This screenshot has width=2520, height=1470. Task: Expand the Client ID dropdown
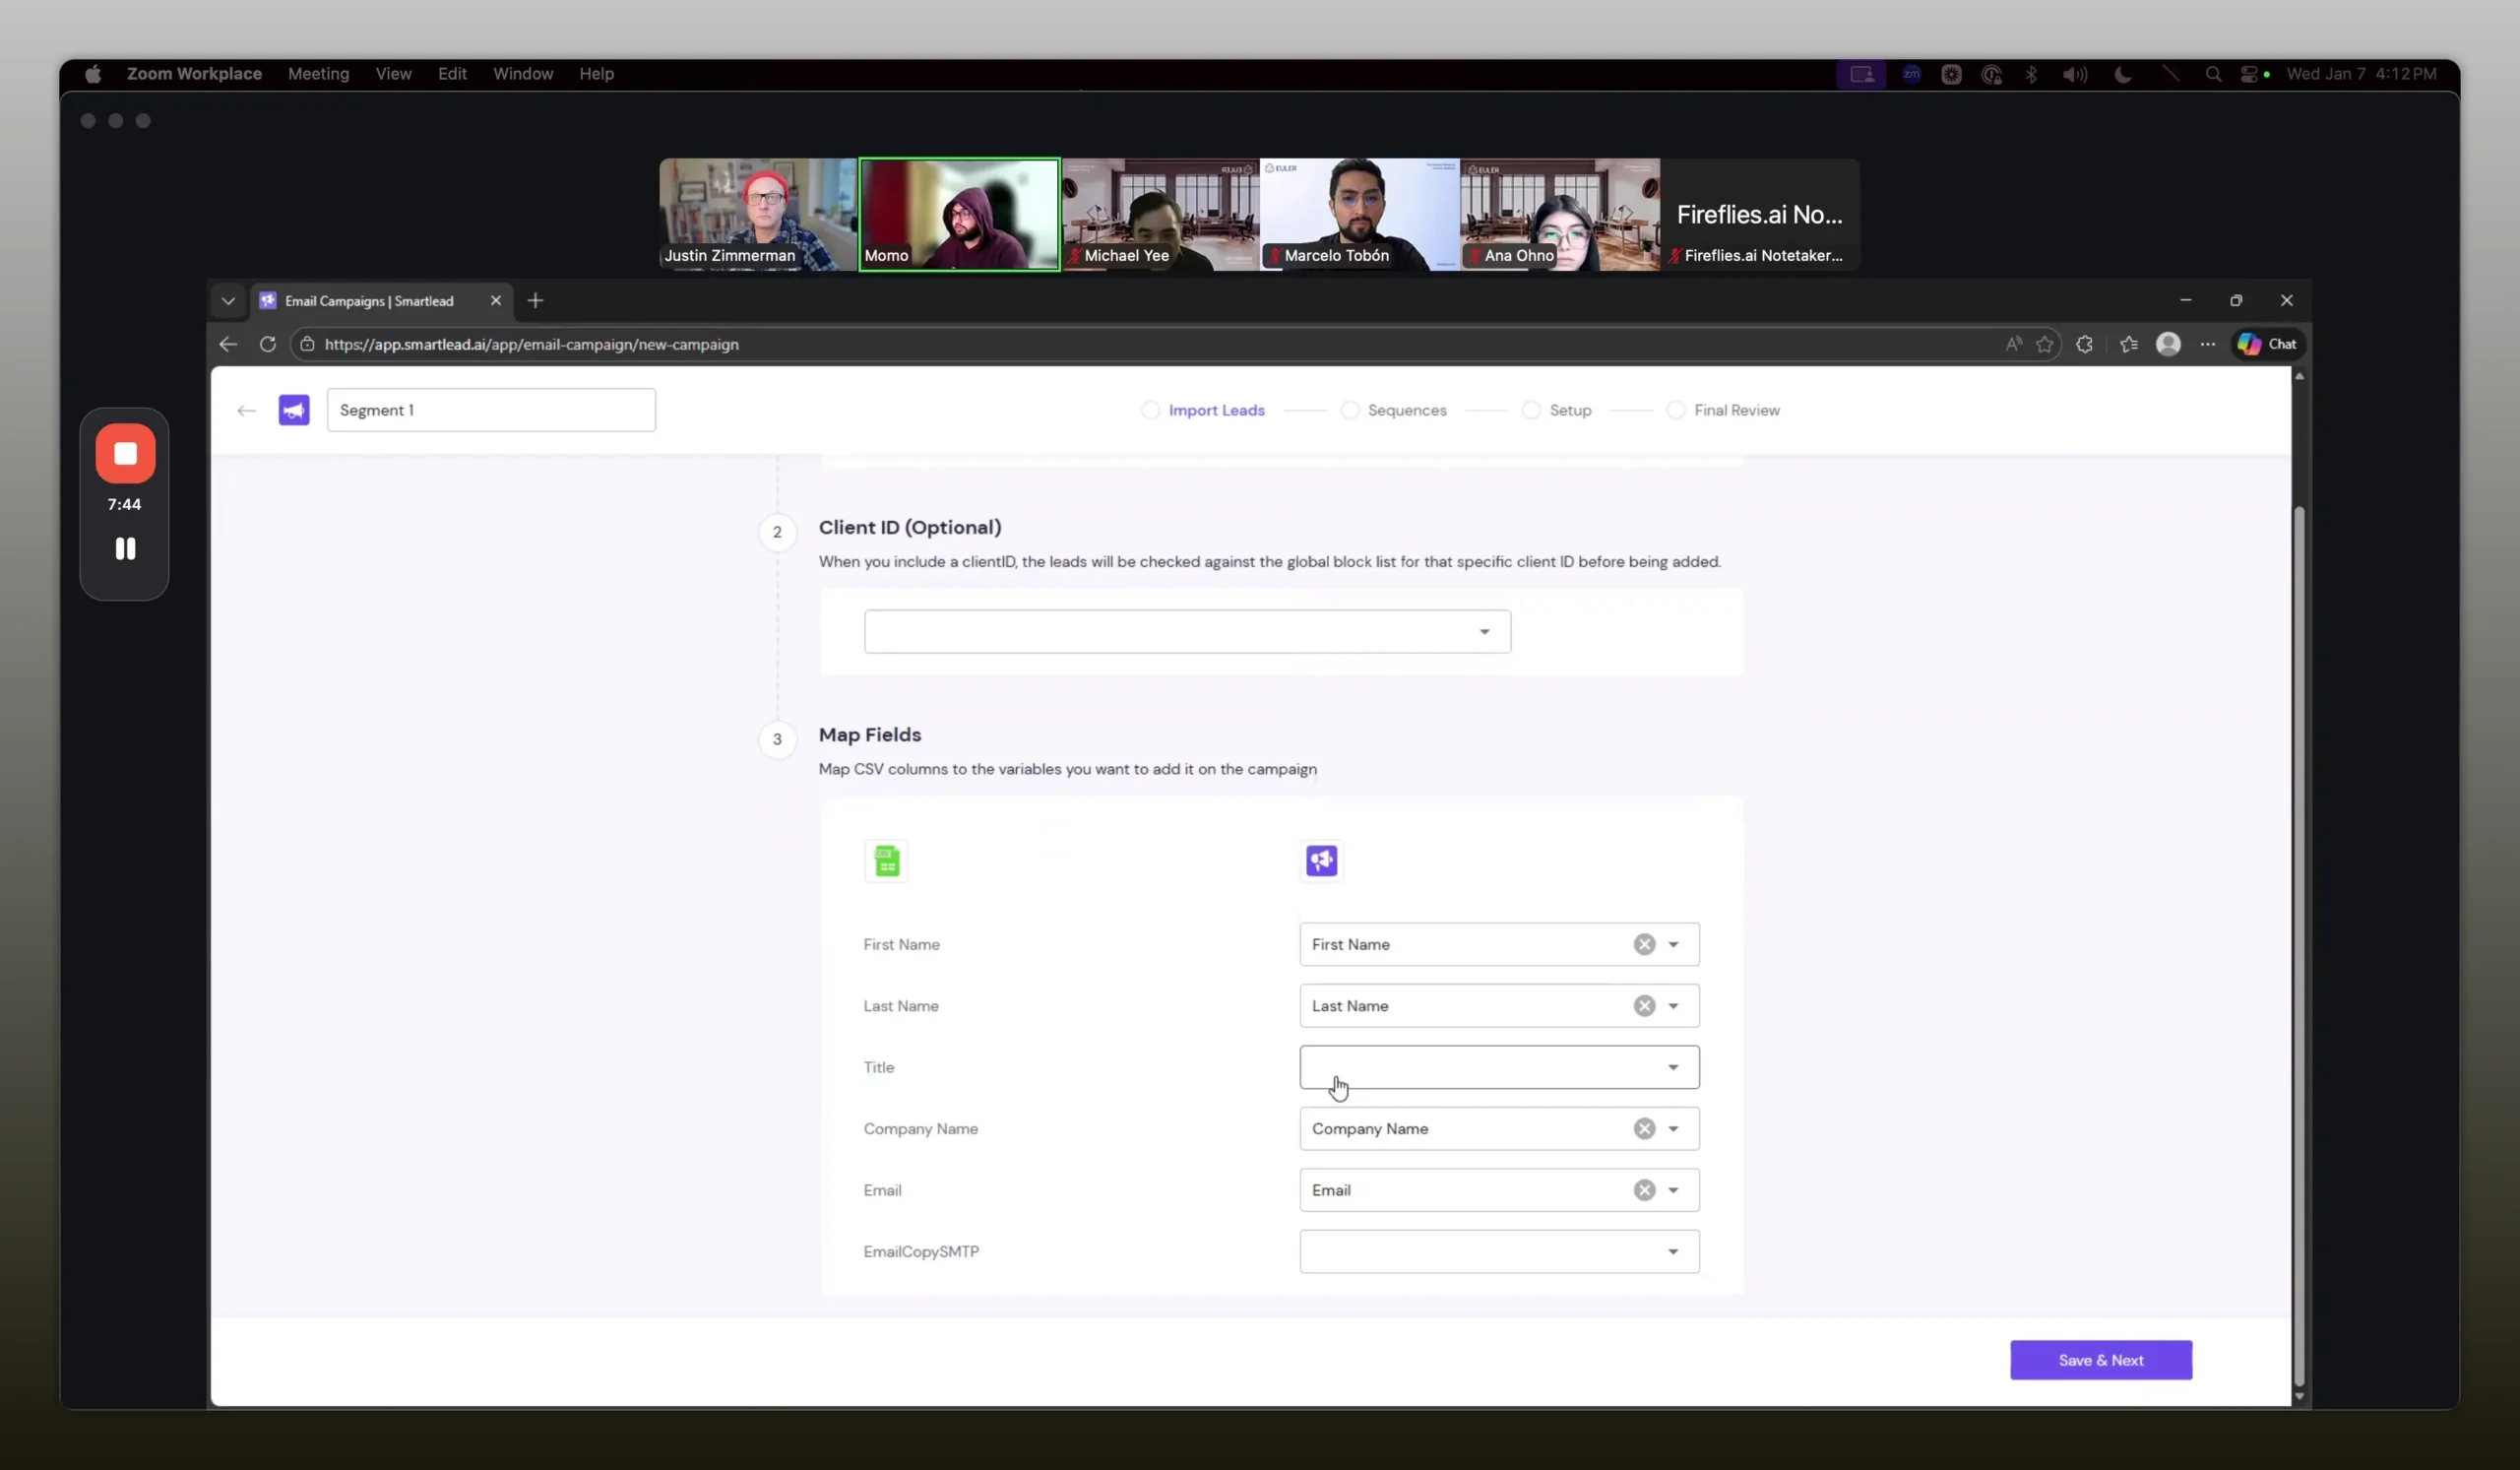click(x=1186, y=631)
